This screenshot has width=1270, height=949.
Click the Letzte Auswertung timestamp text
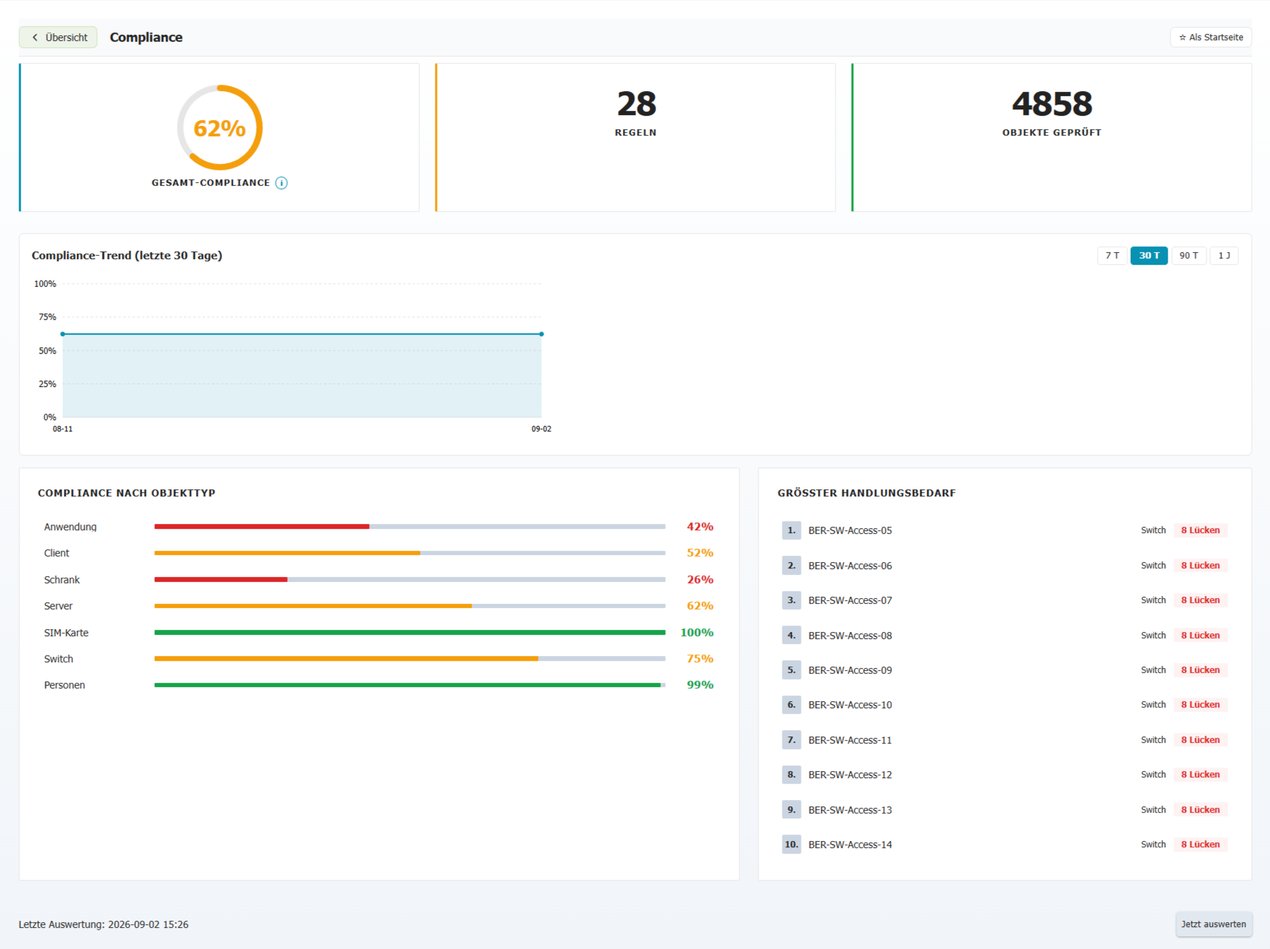pos(104,925)
